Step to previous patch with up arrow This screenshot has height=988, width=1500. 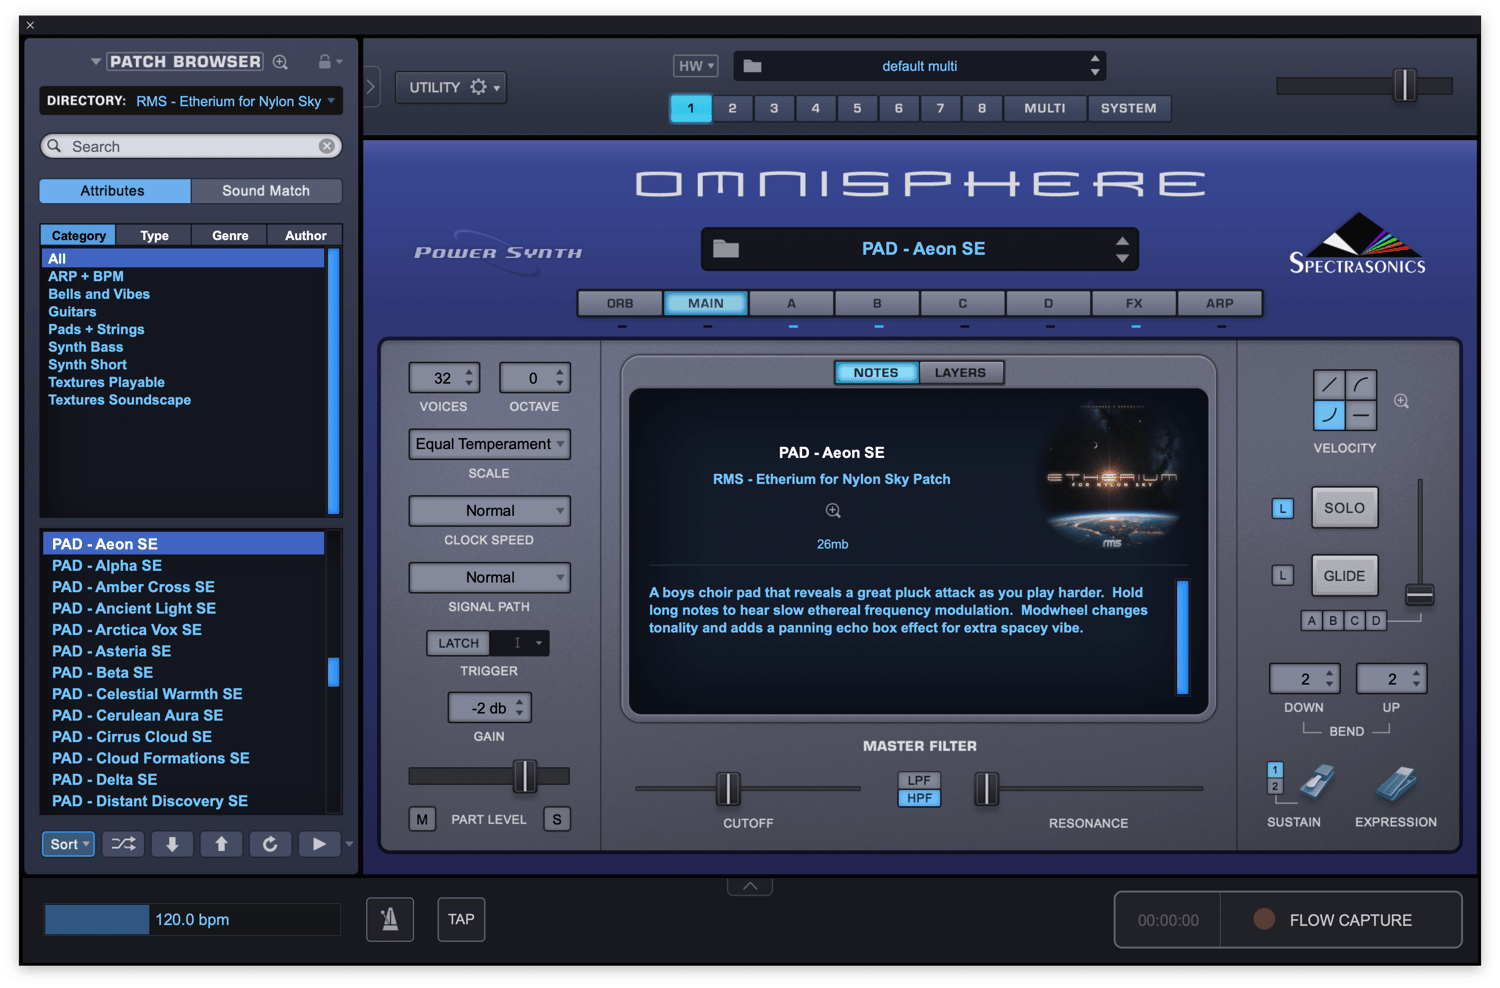(221, 844)
